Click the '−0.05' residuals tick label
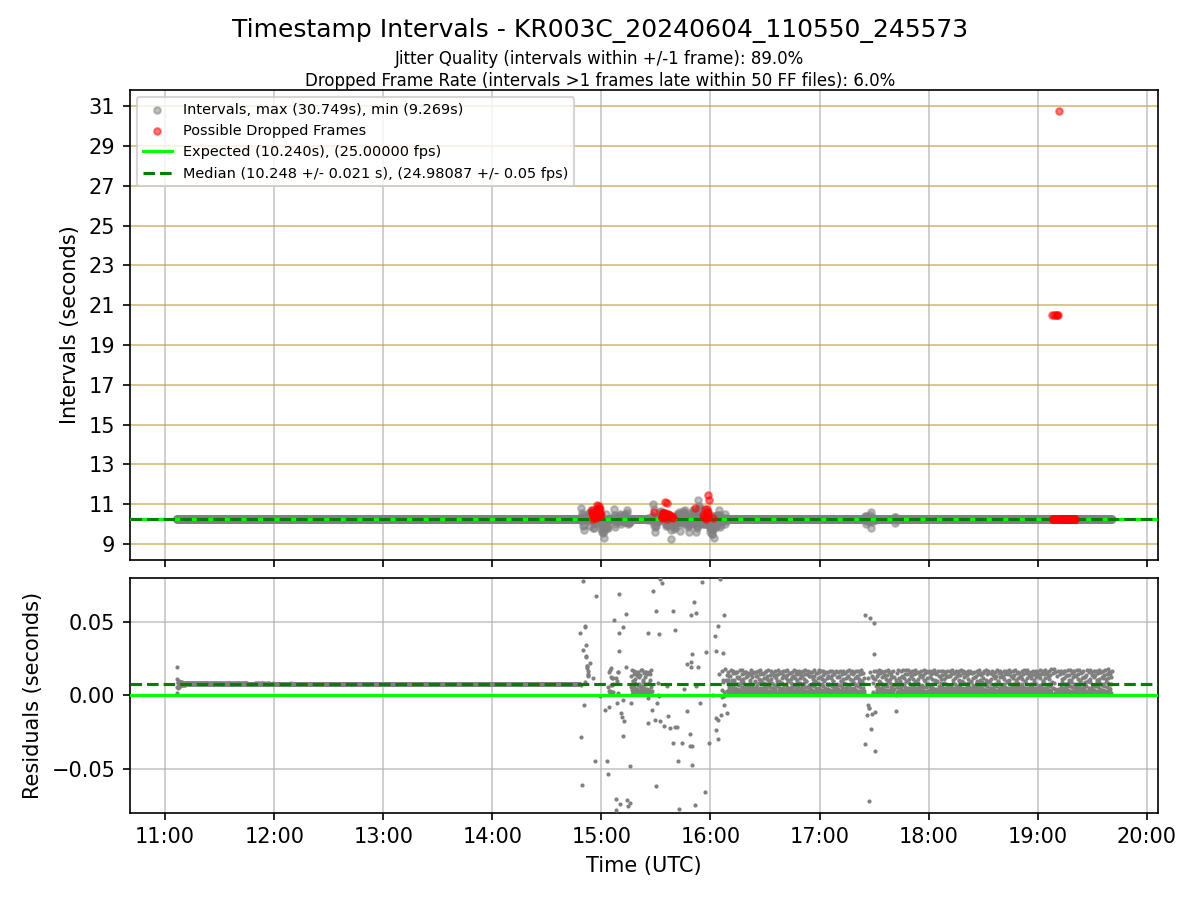1200x900 pixels. [x=86, y=769]
